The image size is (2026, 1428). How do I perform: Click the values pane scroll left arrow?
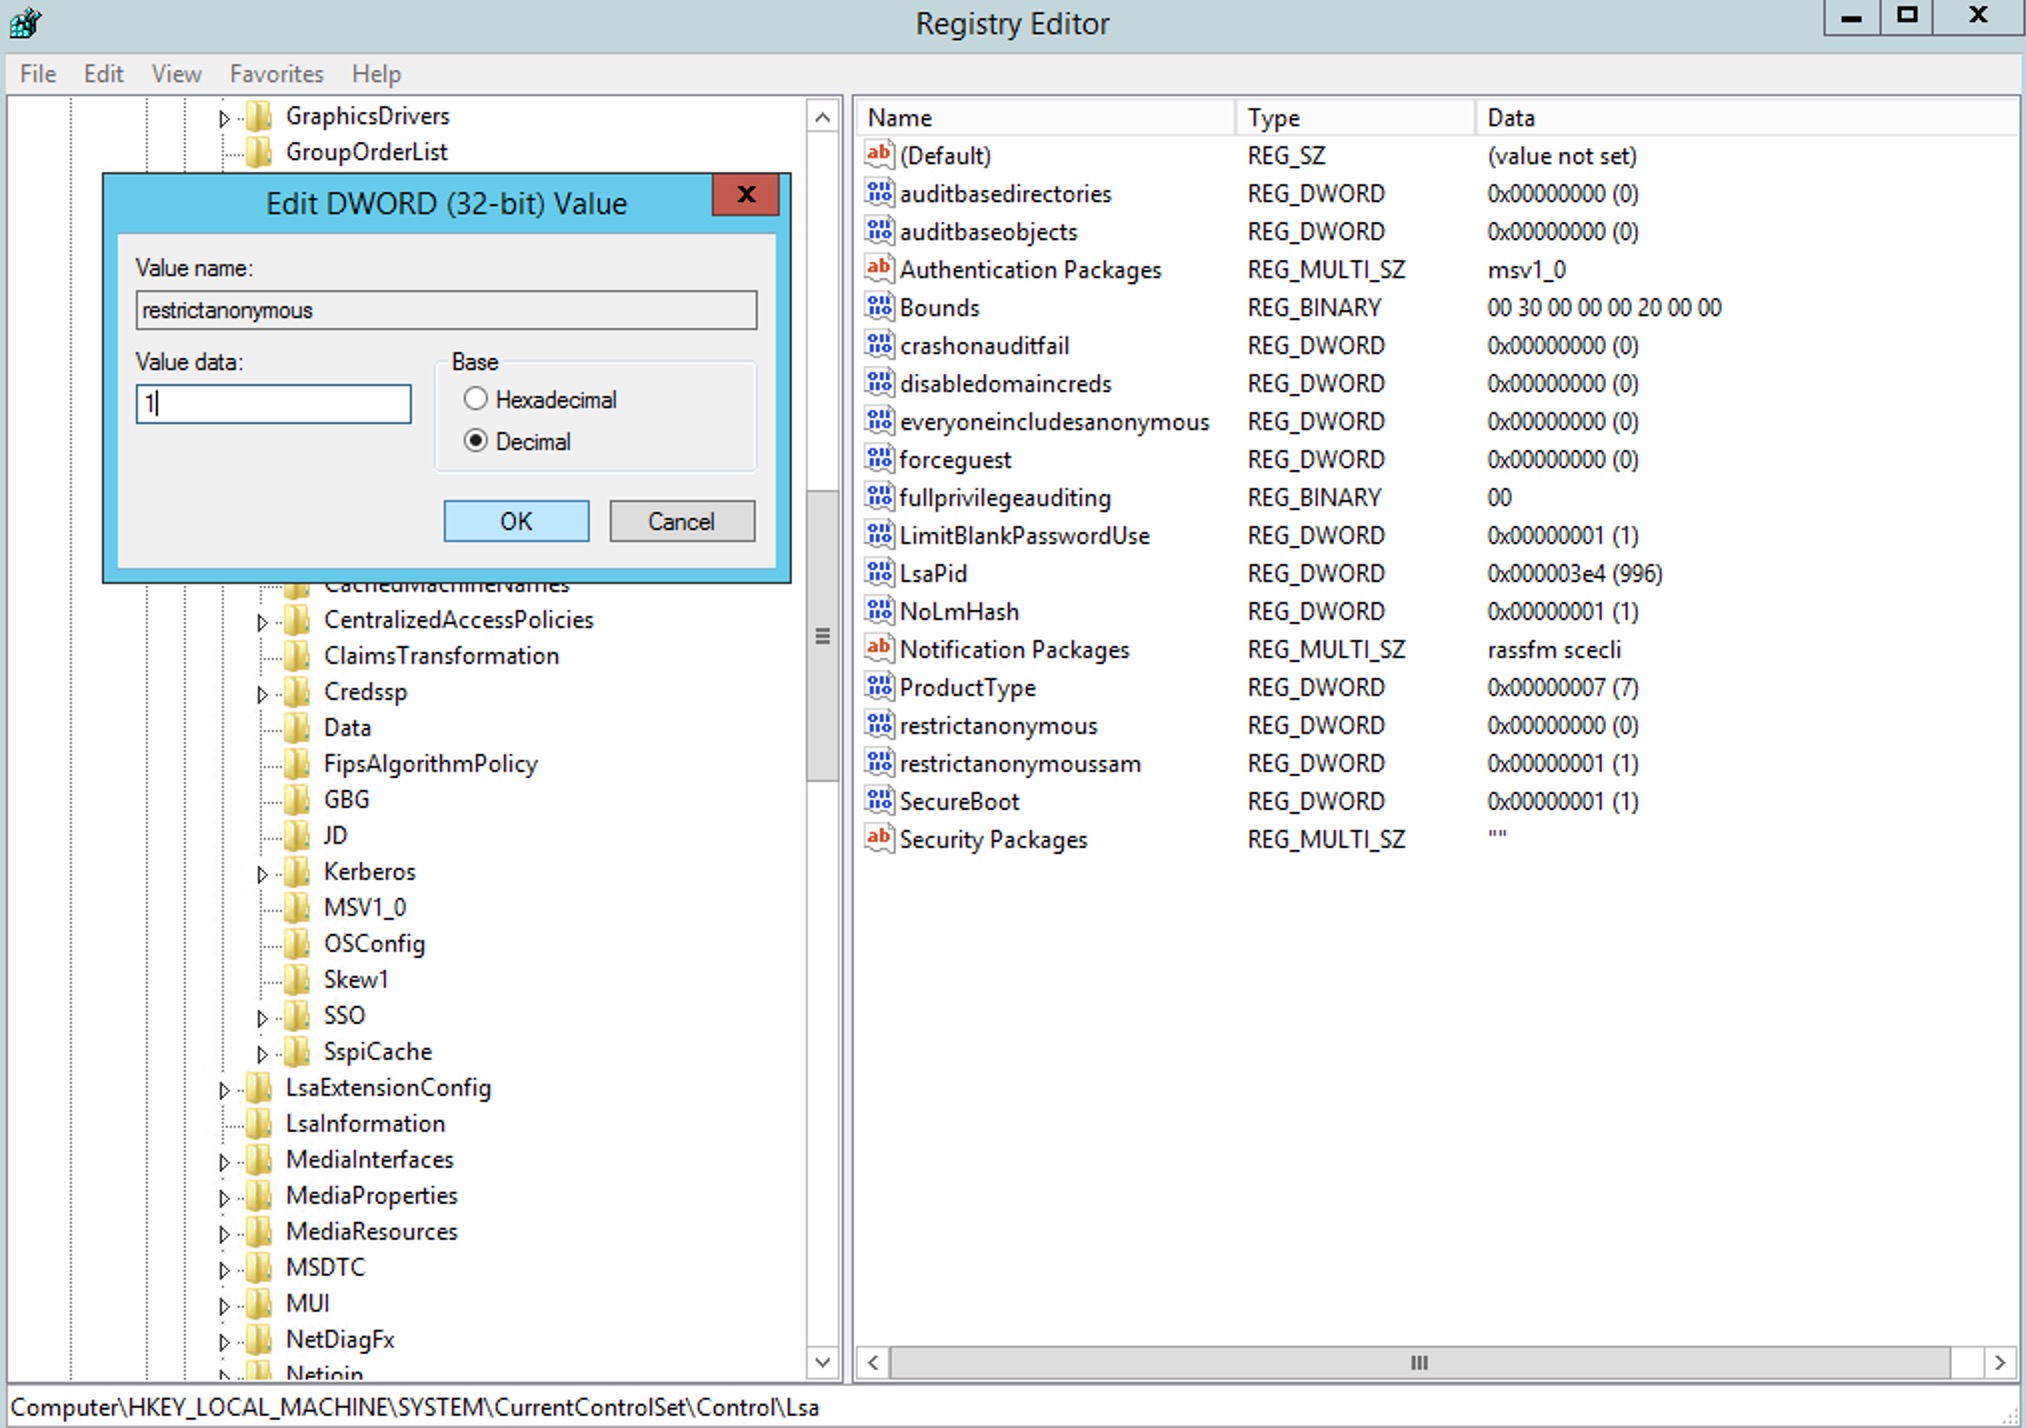coord(873,1362)
